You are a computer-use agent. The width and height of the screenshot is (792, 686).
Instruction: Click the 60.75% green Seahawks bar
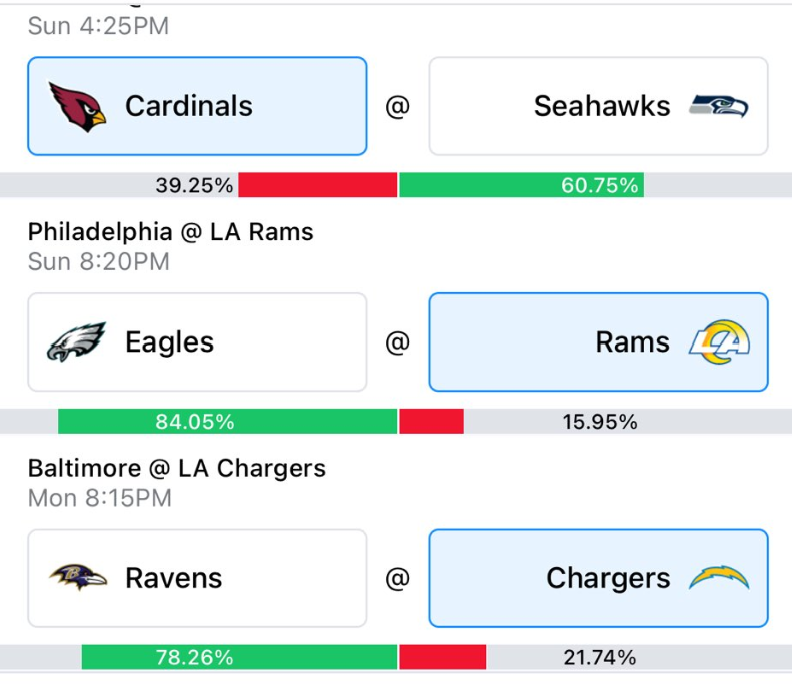[x=521, y=185]
